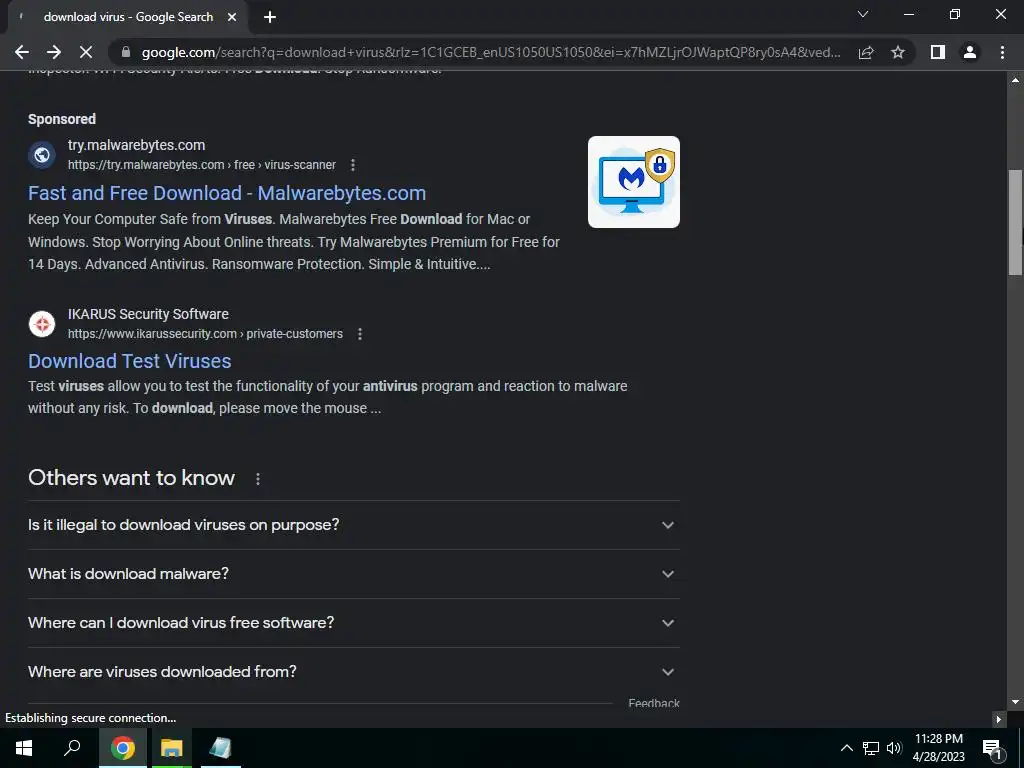Screen dimensions: 1024x768
Task: Open the Download Test Viruses link
Action: pyautogui.click(x=129, y=361)
